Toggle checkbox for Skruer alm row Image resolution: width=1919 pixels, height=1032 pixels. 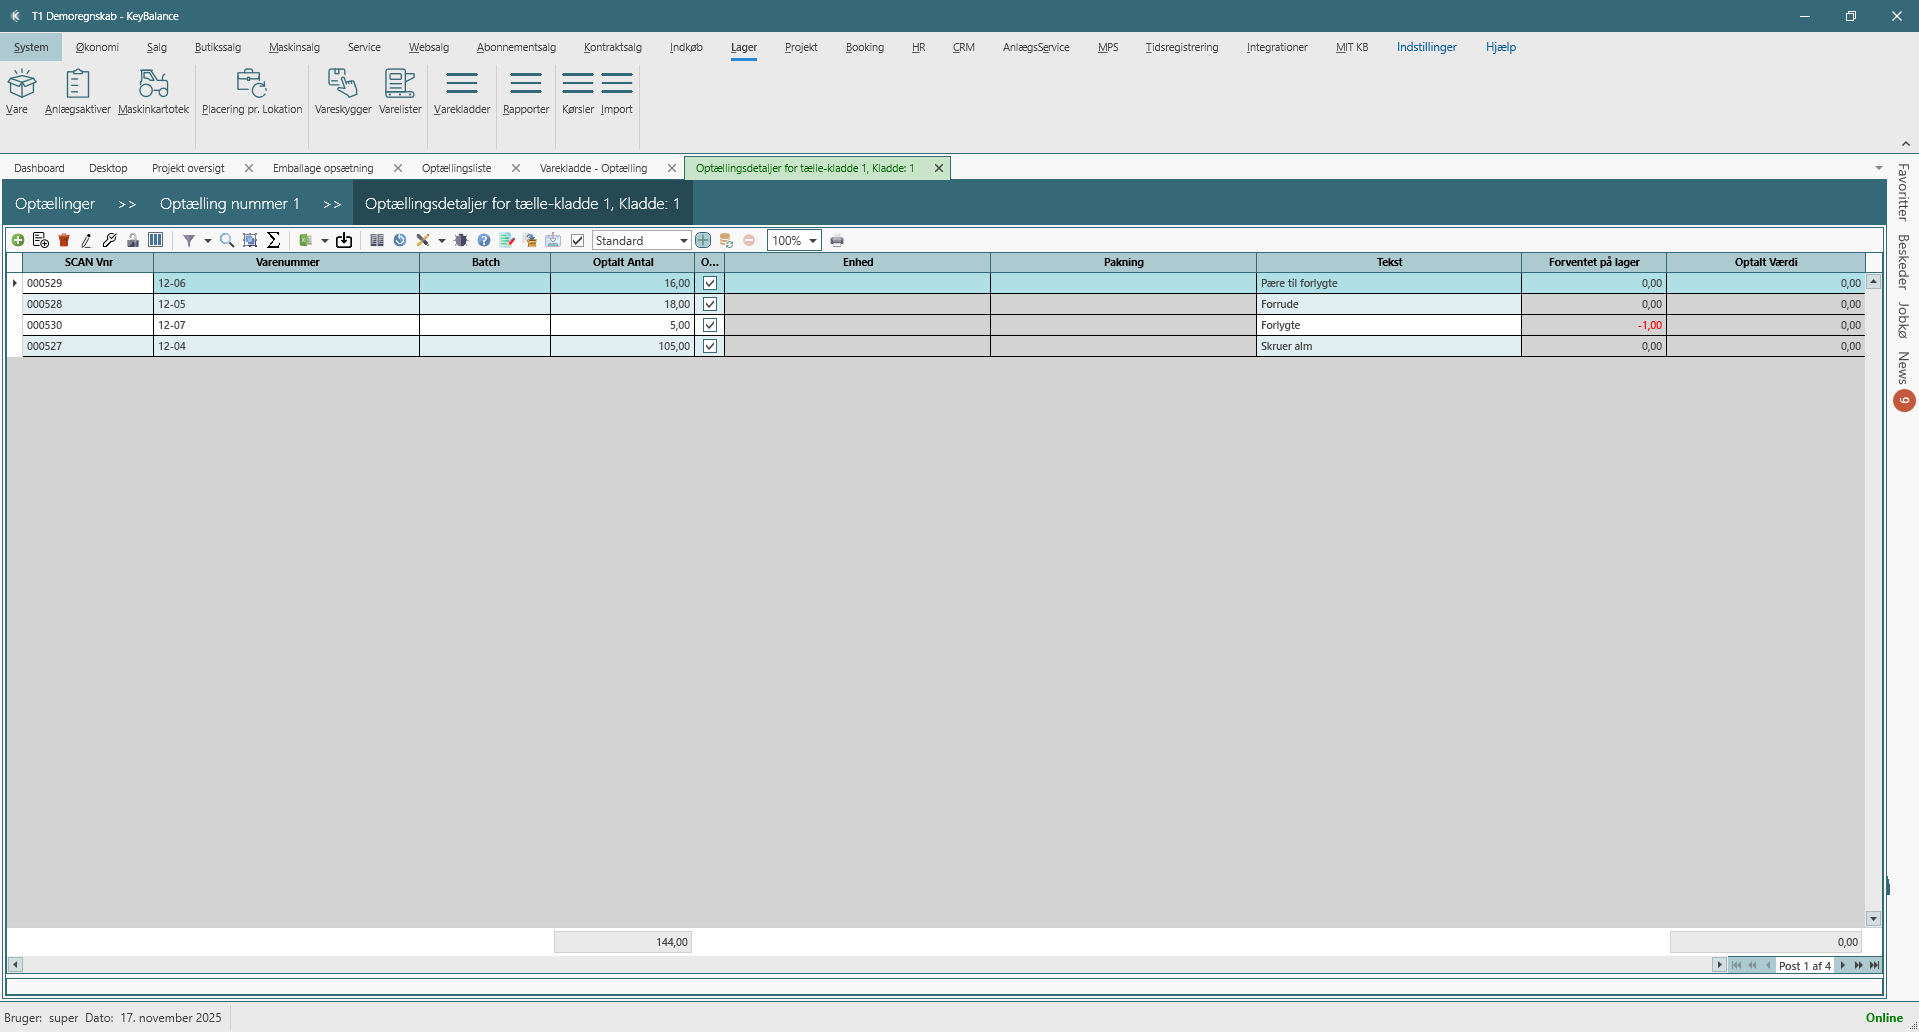[x=710, y=346]
